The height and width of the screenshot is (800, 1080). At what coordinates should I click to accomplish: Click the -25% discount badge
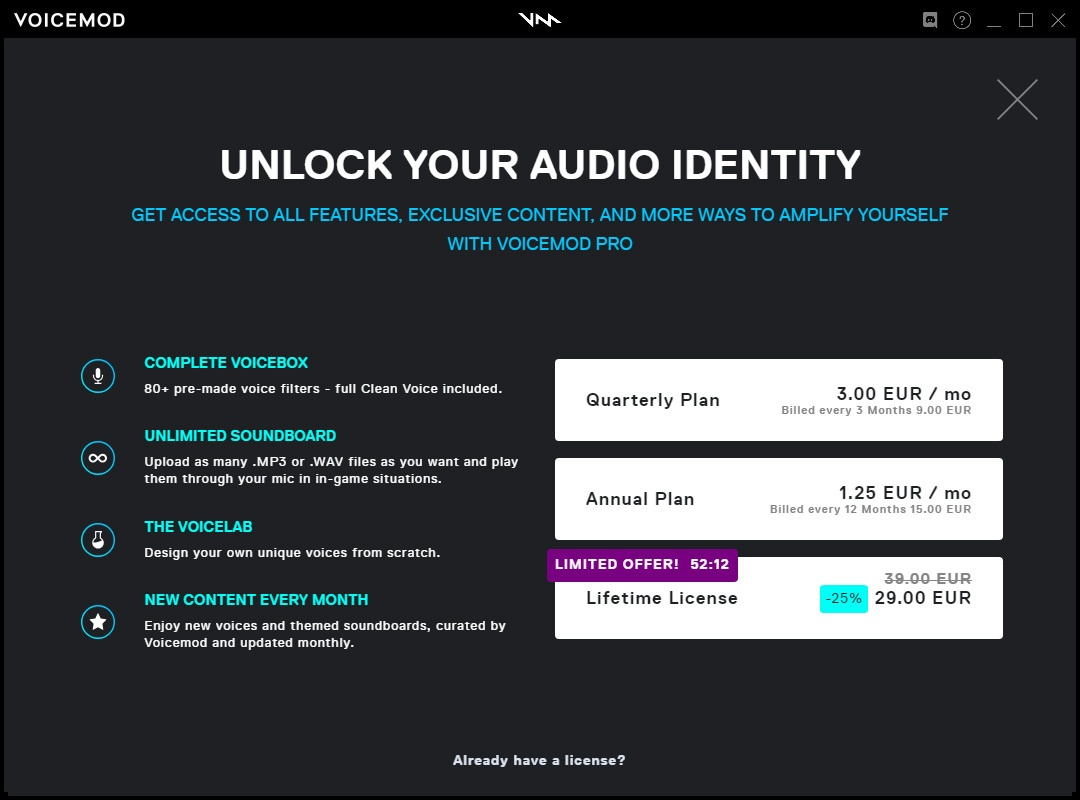click(x=844, y=599)
